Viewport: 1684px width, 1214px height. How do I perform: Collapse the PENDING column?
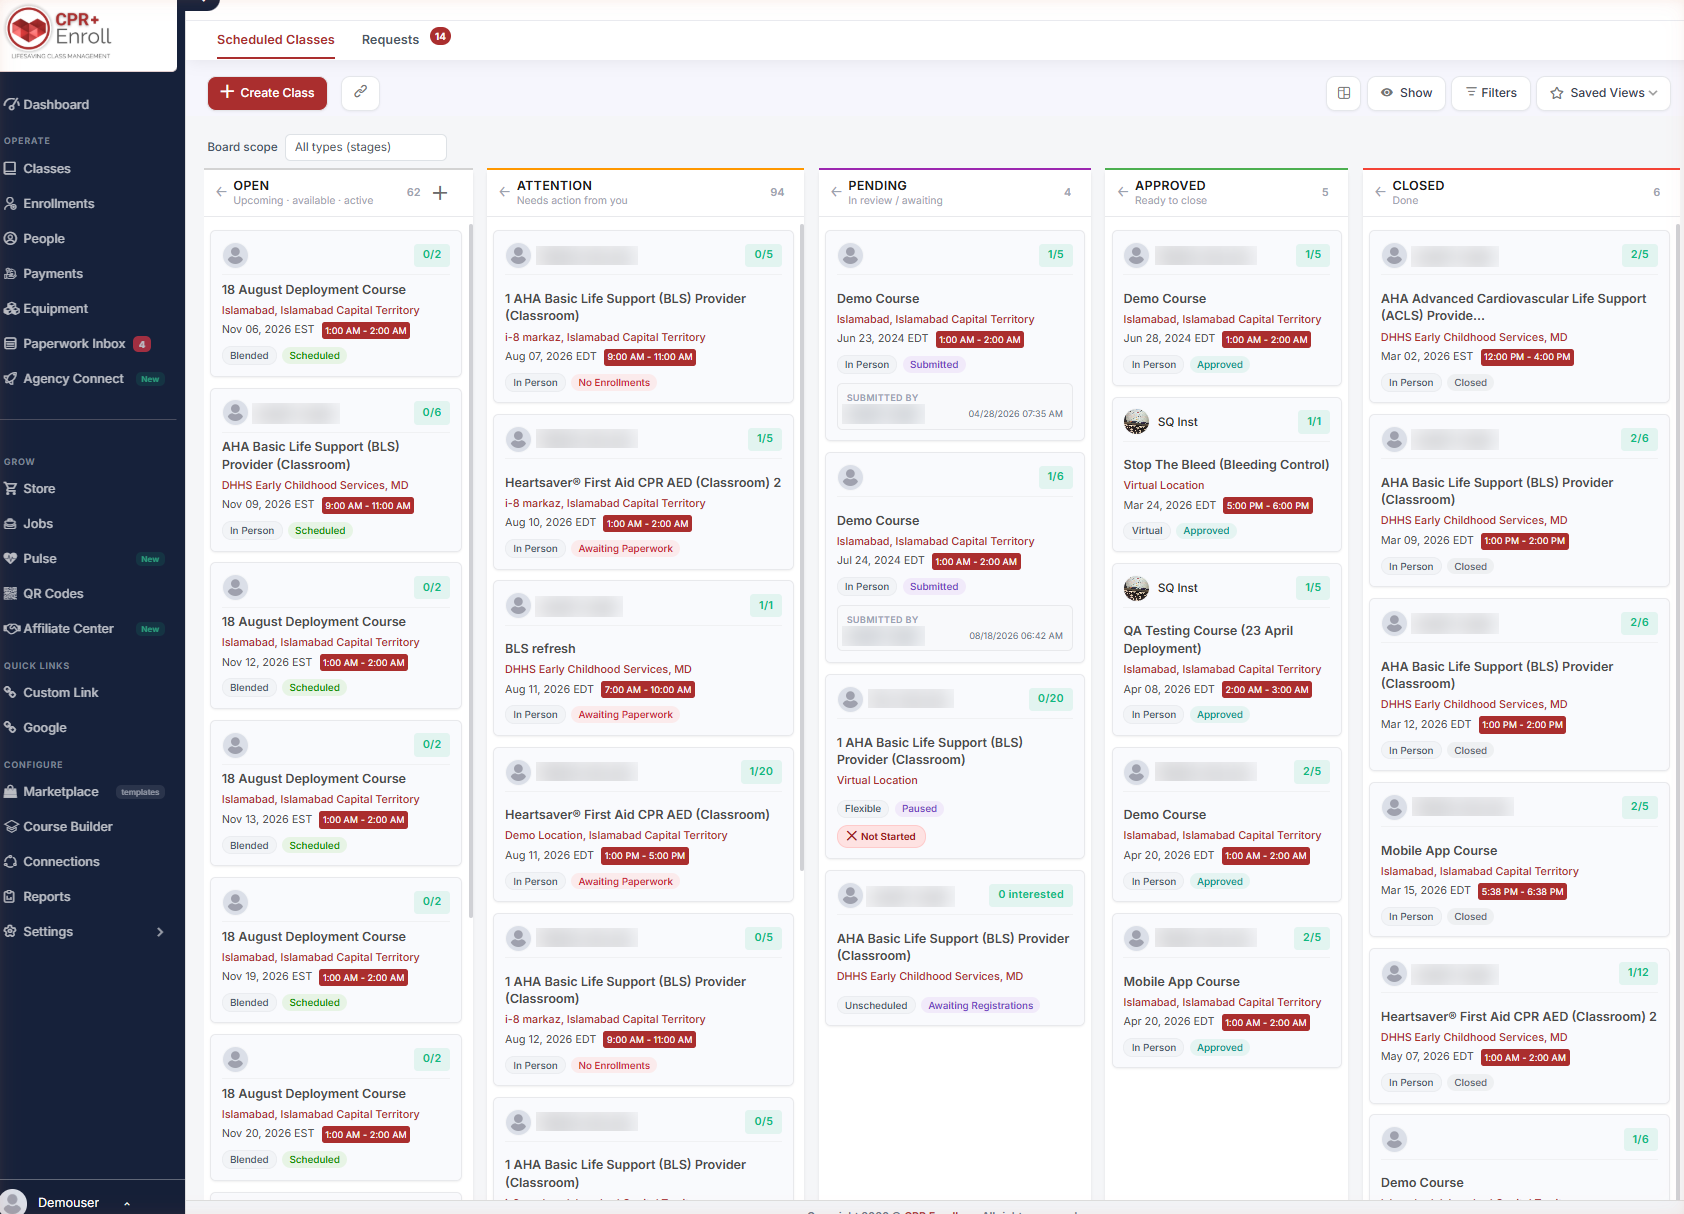click(x=836, y=192)
